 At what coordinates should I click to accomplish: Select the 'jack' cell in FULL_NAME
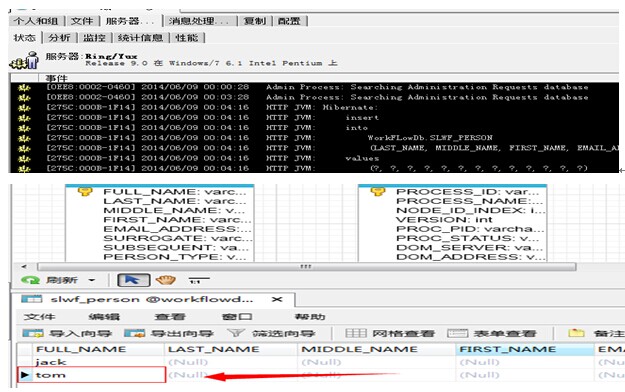click(x=98, y=362)
